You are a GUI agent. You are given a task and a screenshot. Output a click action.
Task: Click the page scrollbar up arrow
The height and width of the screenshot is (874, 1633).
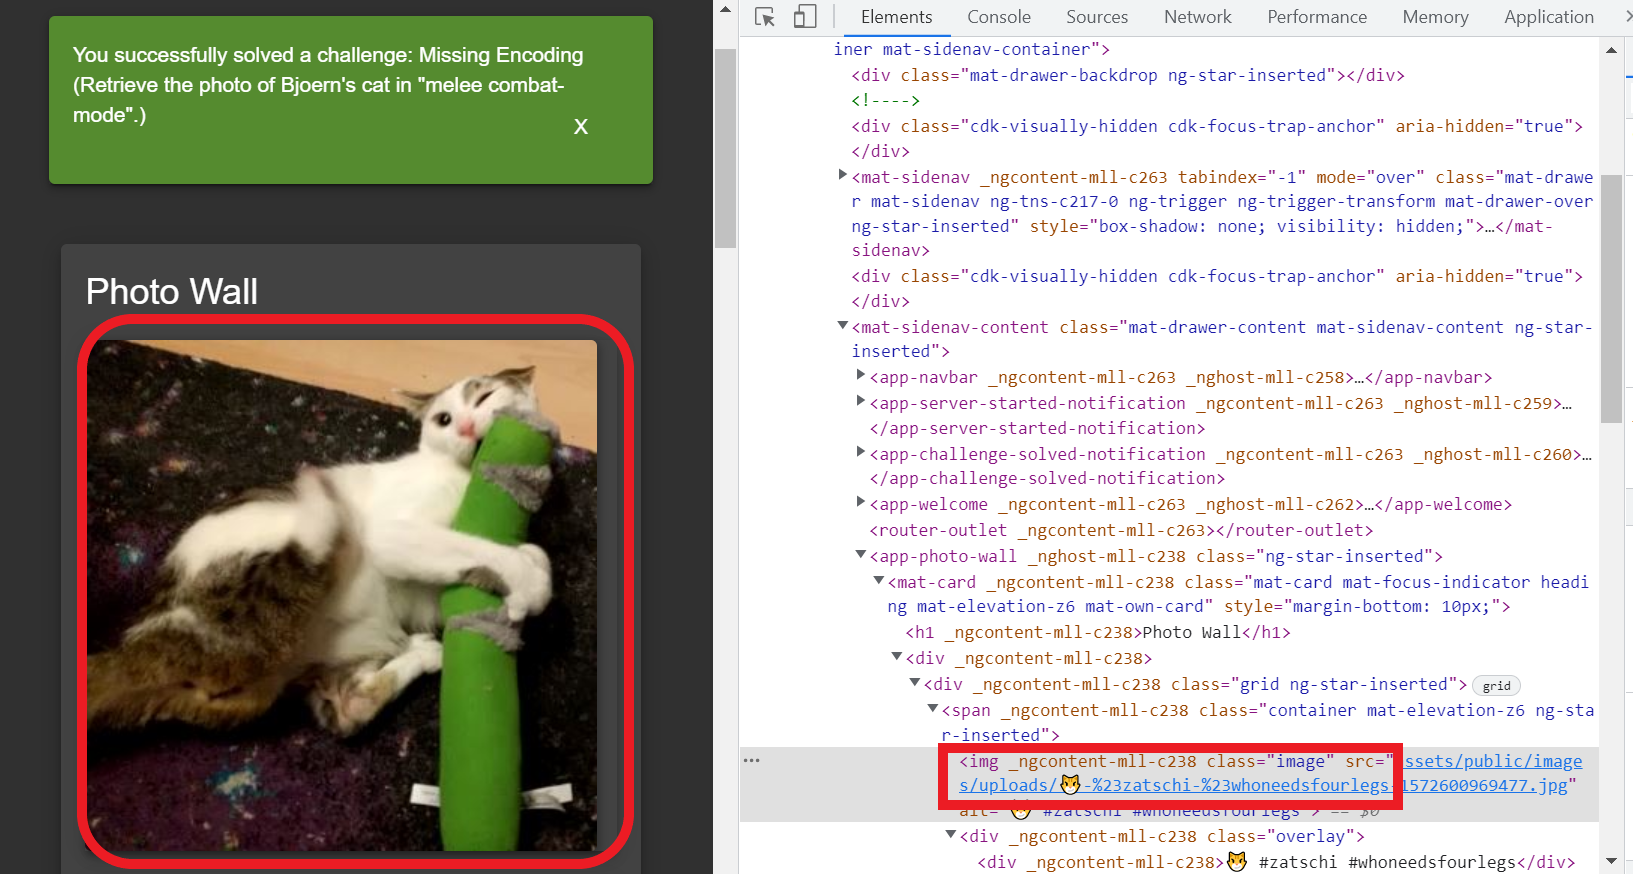point(725,11)
